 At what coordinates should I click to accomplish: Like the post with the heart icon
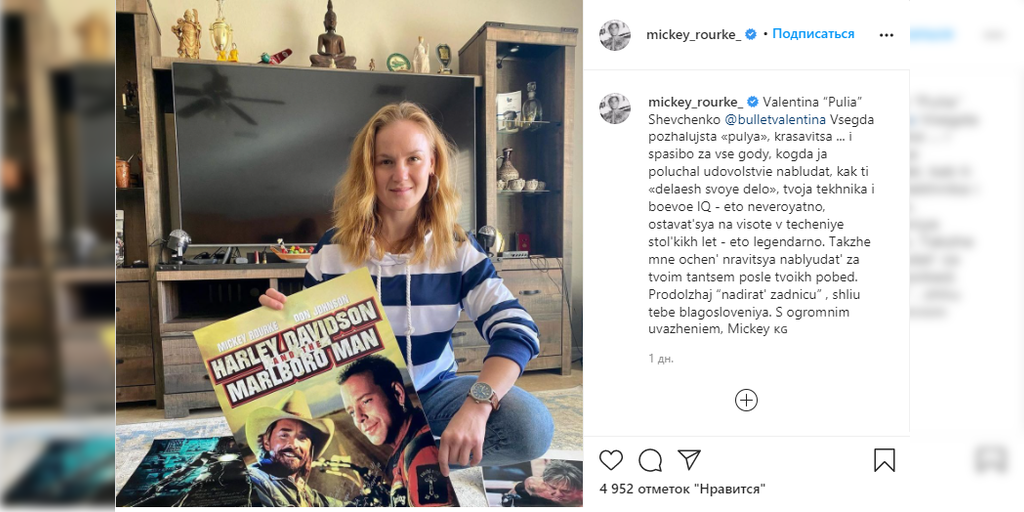click(x=611, y=460)
